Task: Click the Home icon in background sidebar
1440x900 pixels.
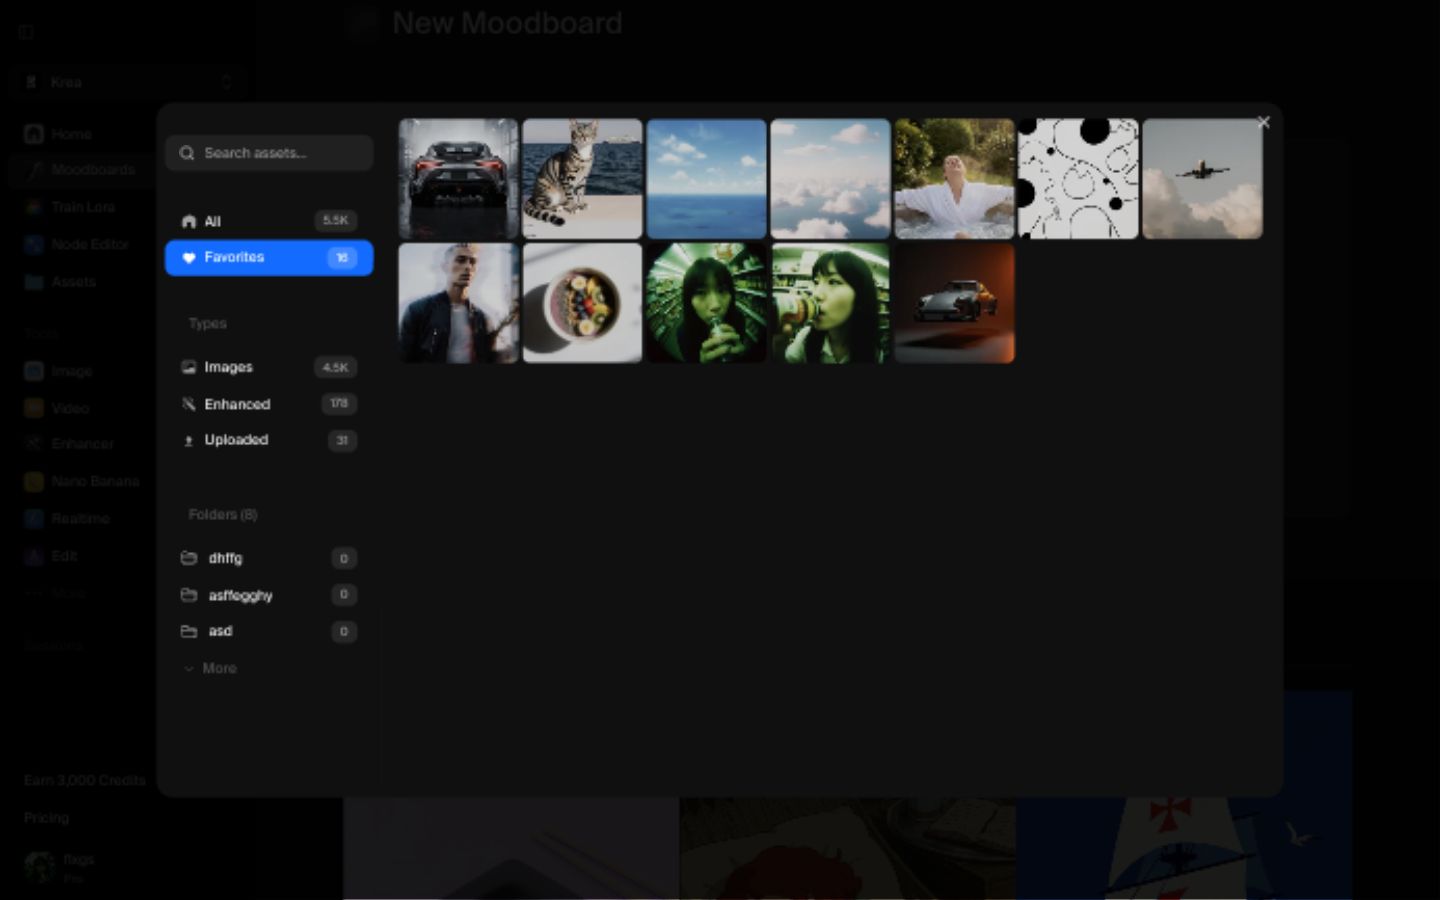Action: 34,133
